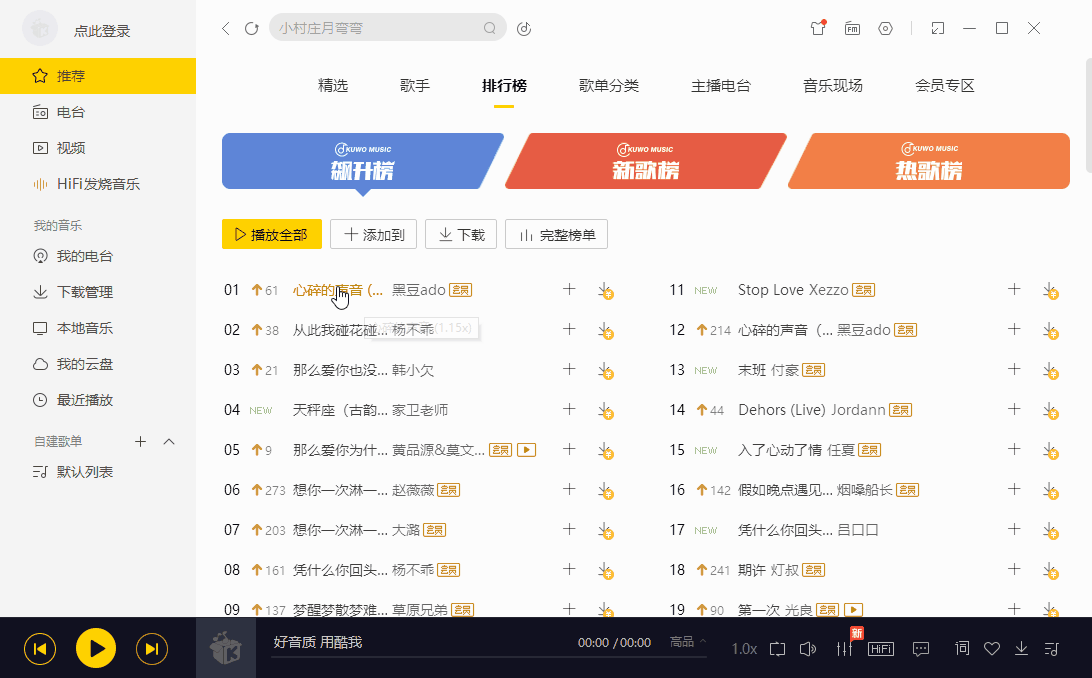Open the equalizer sound effects icon
The width and height of the screenshot is (1092, 678).
(844, 649)
